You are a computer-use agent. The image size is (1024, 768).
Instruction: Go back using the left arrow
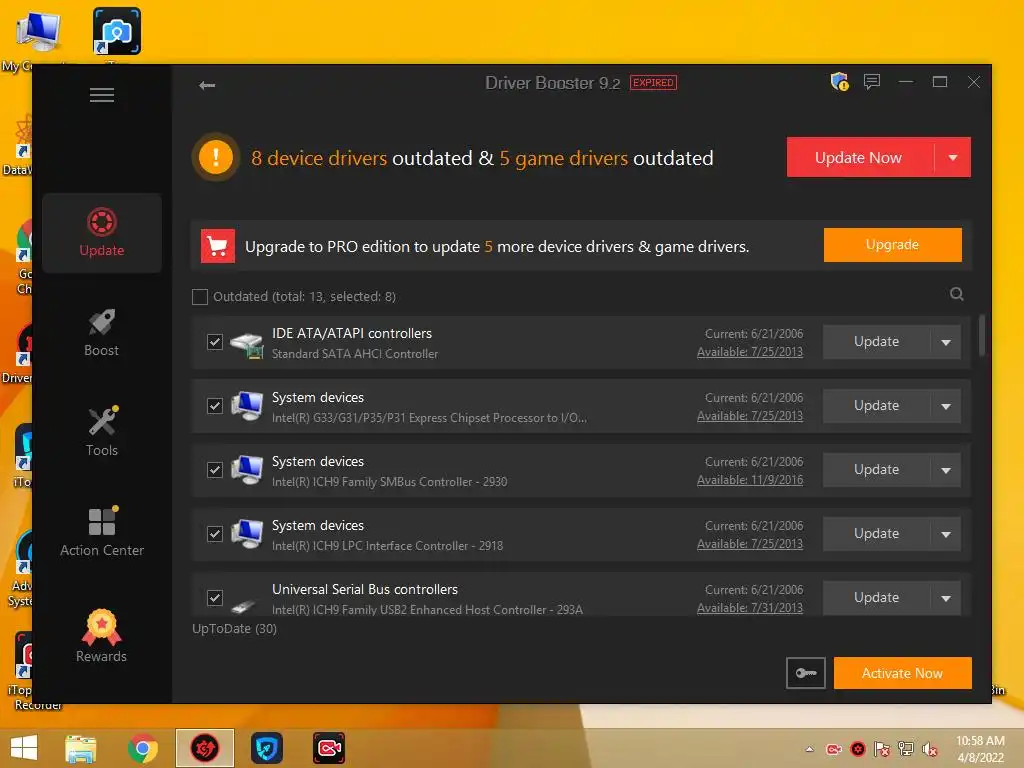(207, 85)
